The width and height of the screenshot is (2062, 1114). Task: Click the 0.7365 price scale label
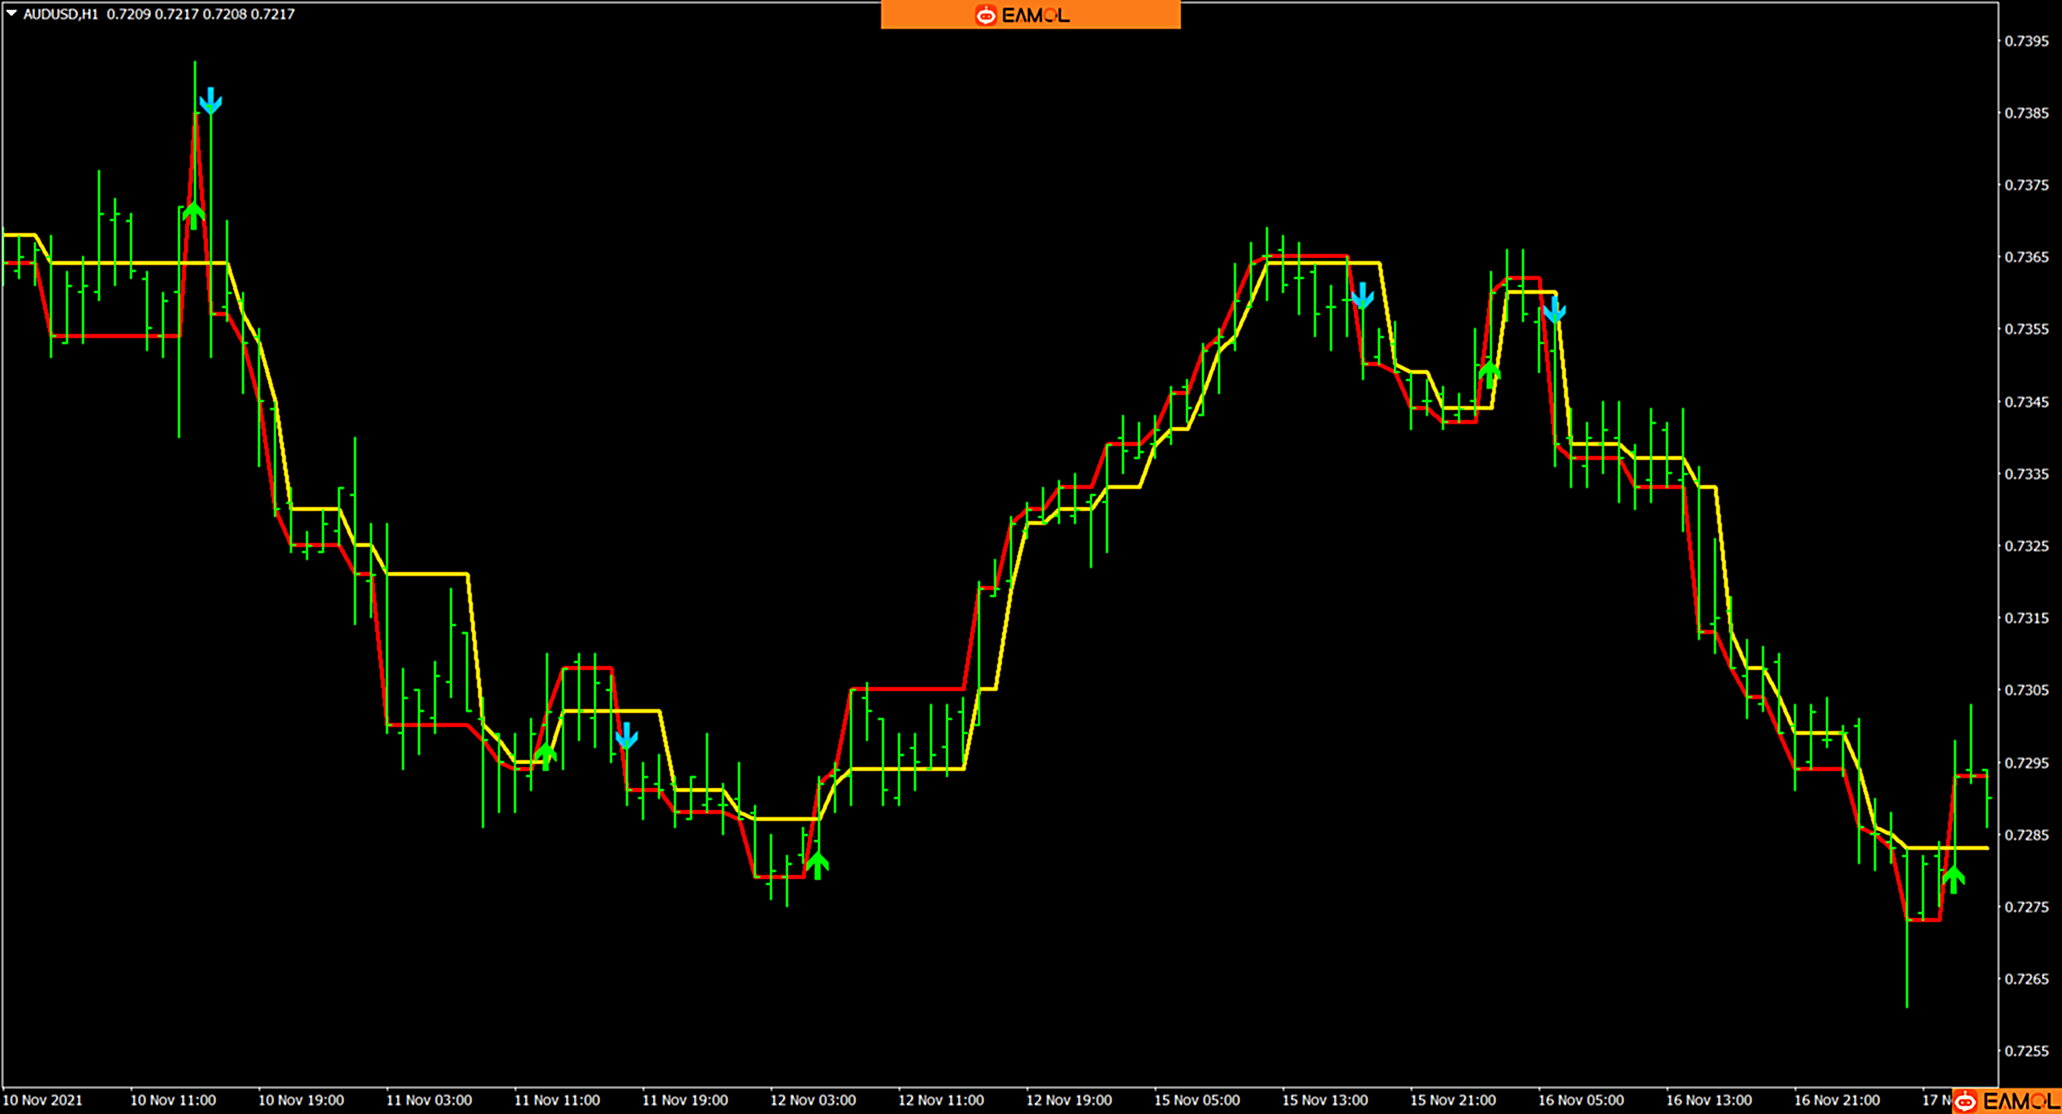pyautogui.click(x=2026, y=257)
